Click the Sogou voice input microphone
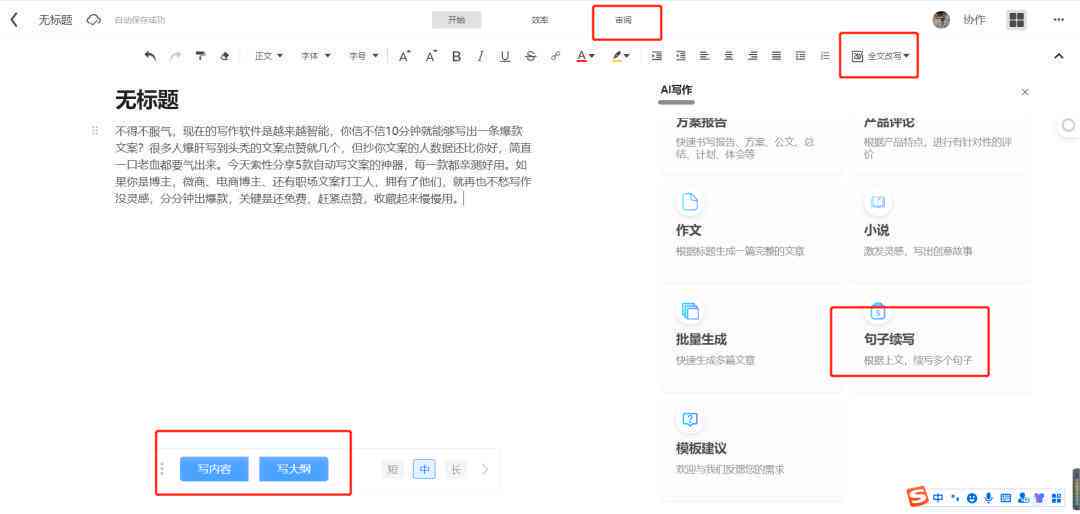 pyautogui.click(x=989, y=497)
